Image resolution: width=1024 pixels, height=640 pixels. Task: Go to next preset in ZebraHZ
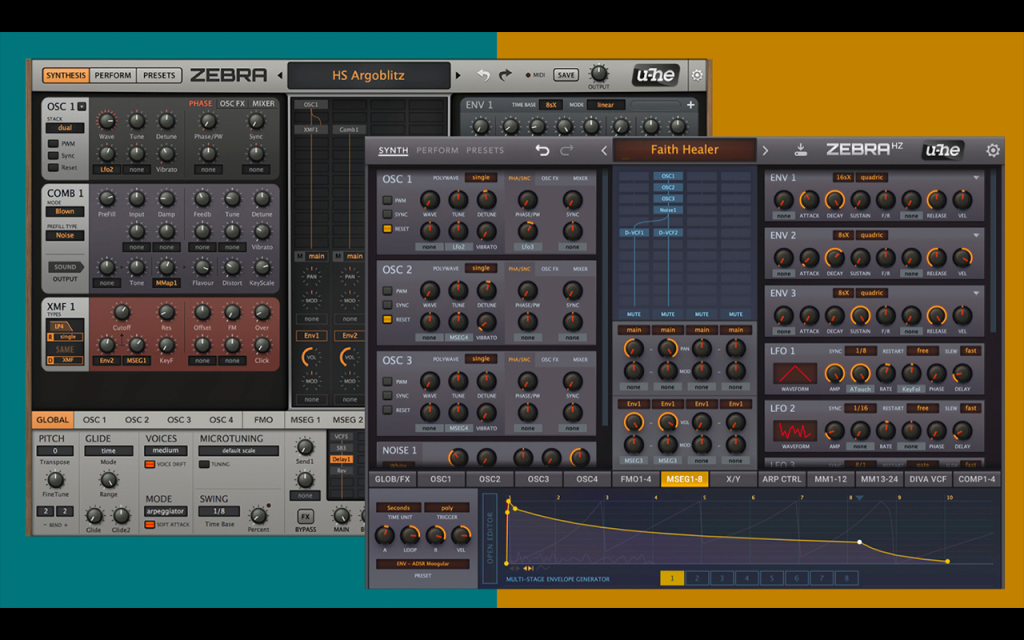coord(765,151)
